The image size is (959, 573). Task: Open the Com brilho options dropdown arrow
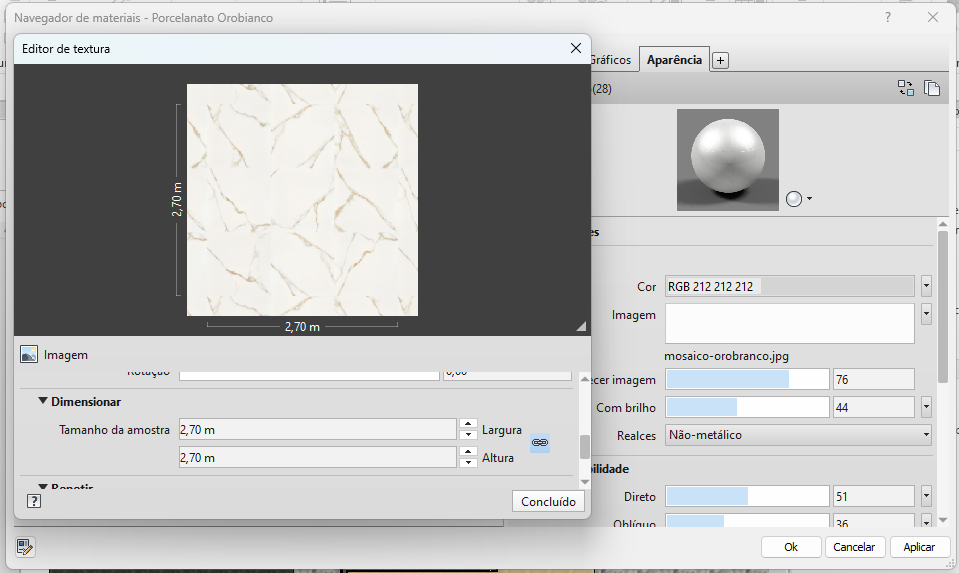926,407
